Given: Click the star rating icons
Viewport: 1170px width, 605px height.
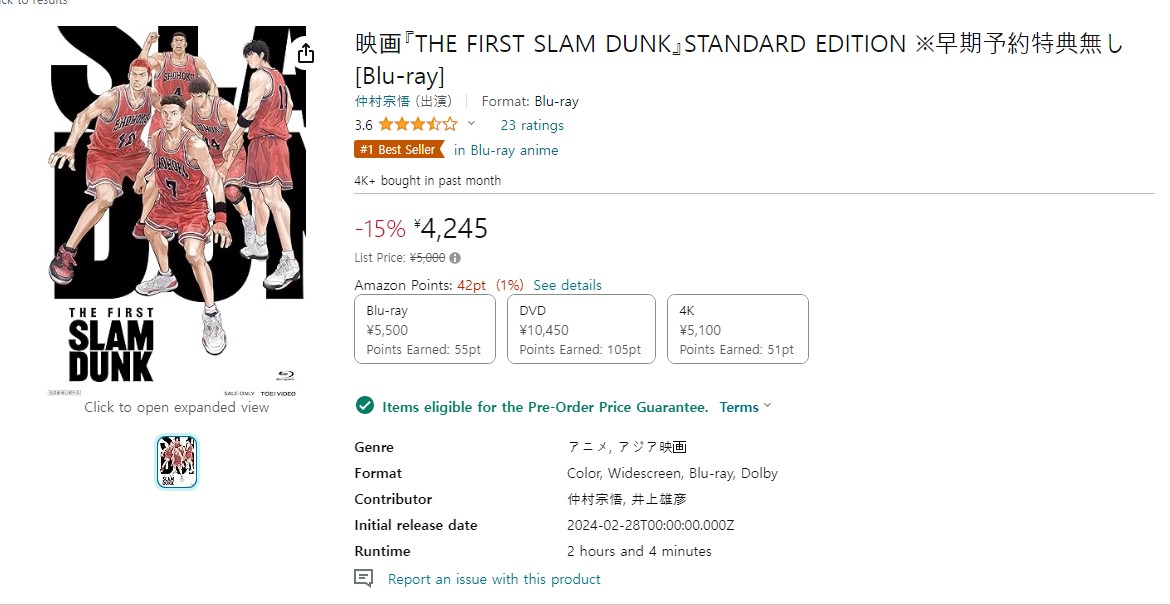Looking at the screenshot, I should click(417, 125).
